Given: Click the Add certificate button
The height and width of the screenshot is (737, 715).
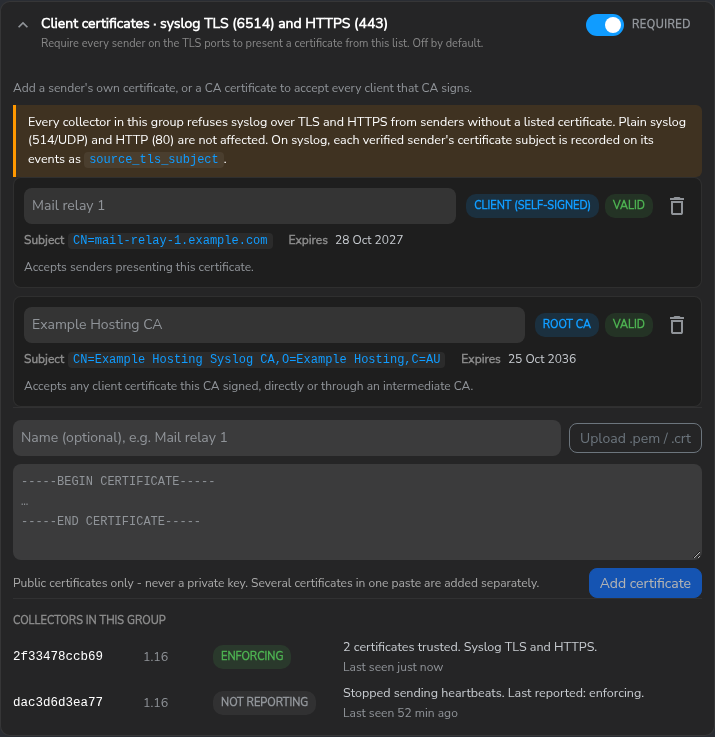Looking at the screenshot, I should [x=645, y=583].
